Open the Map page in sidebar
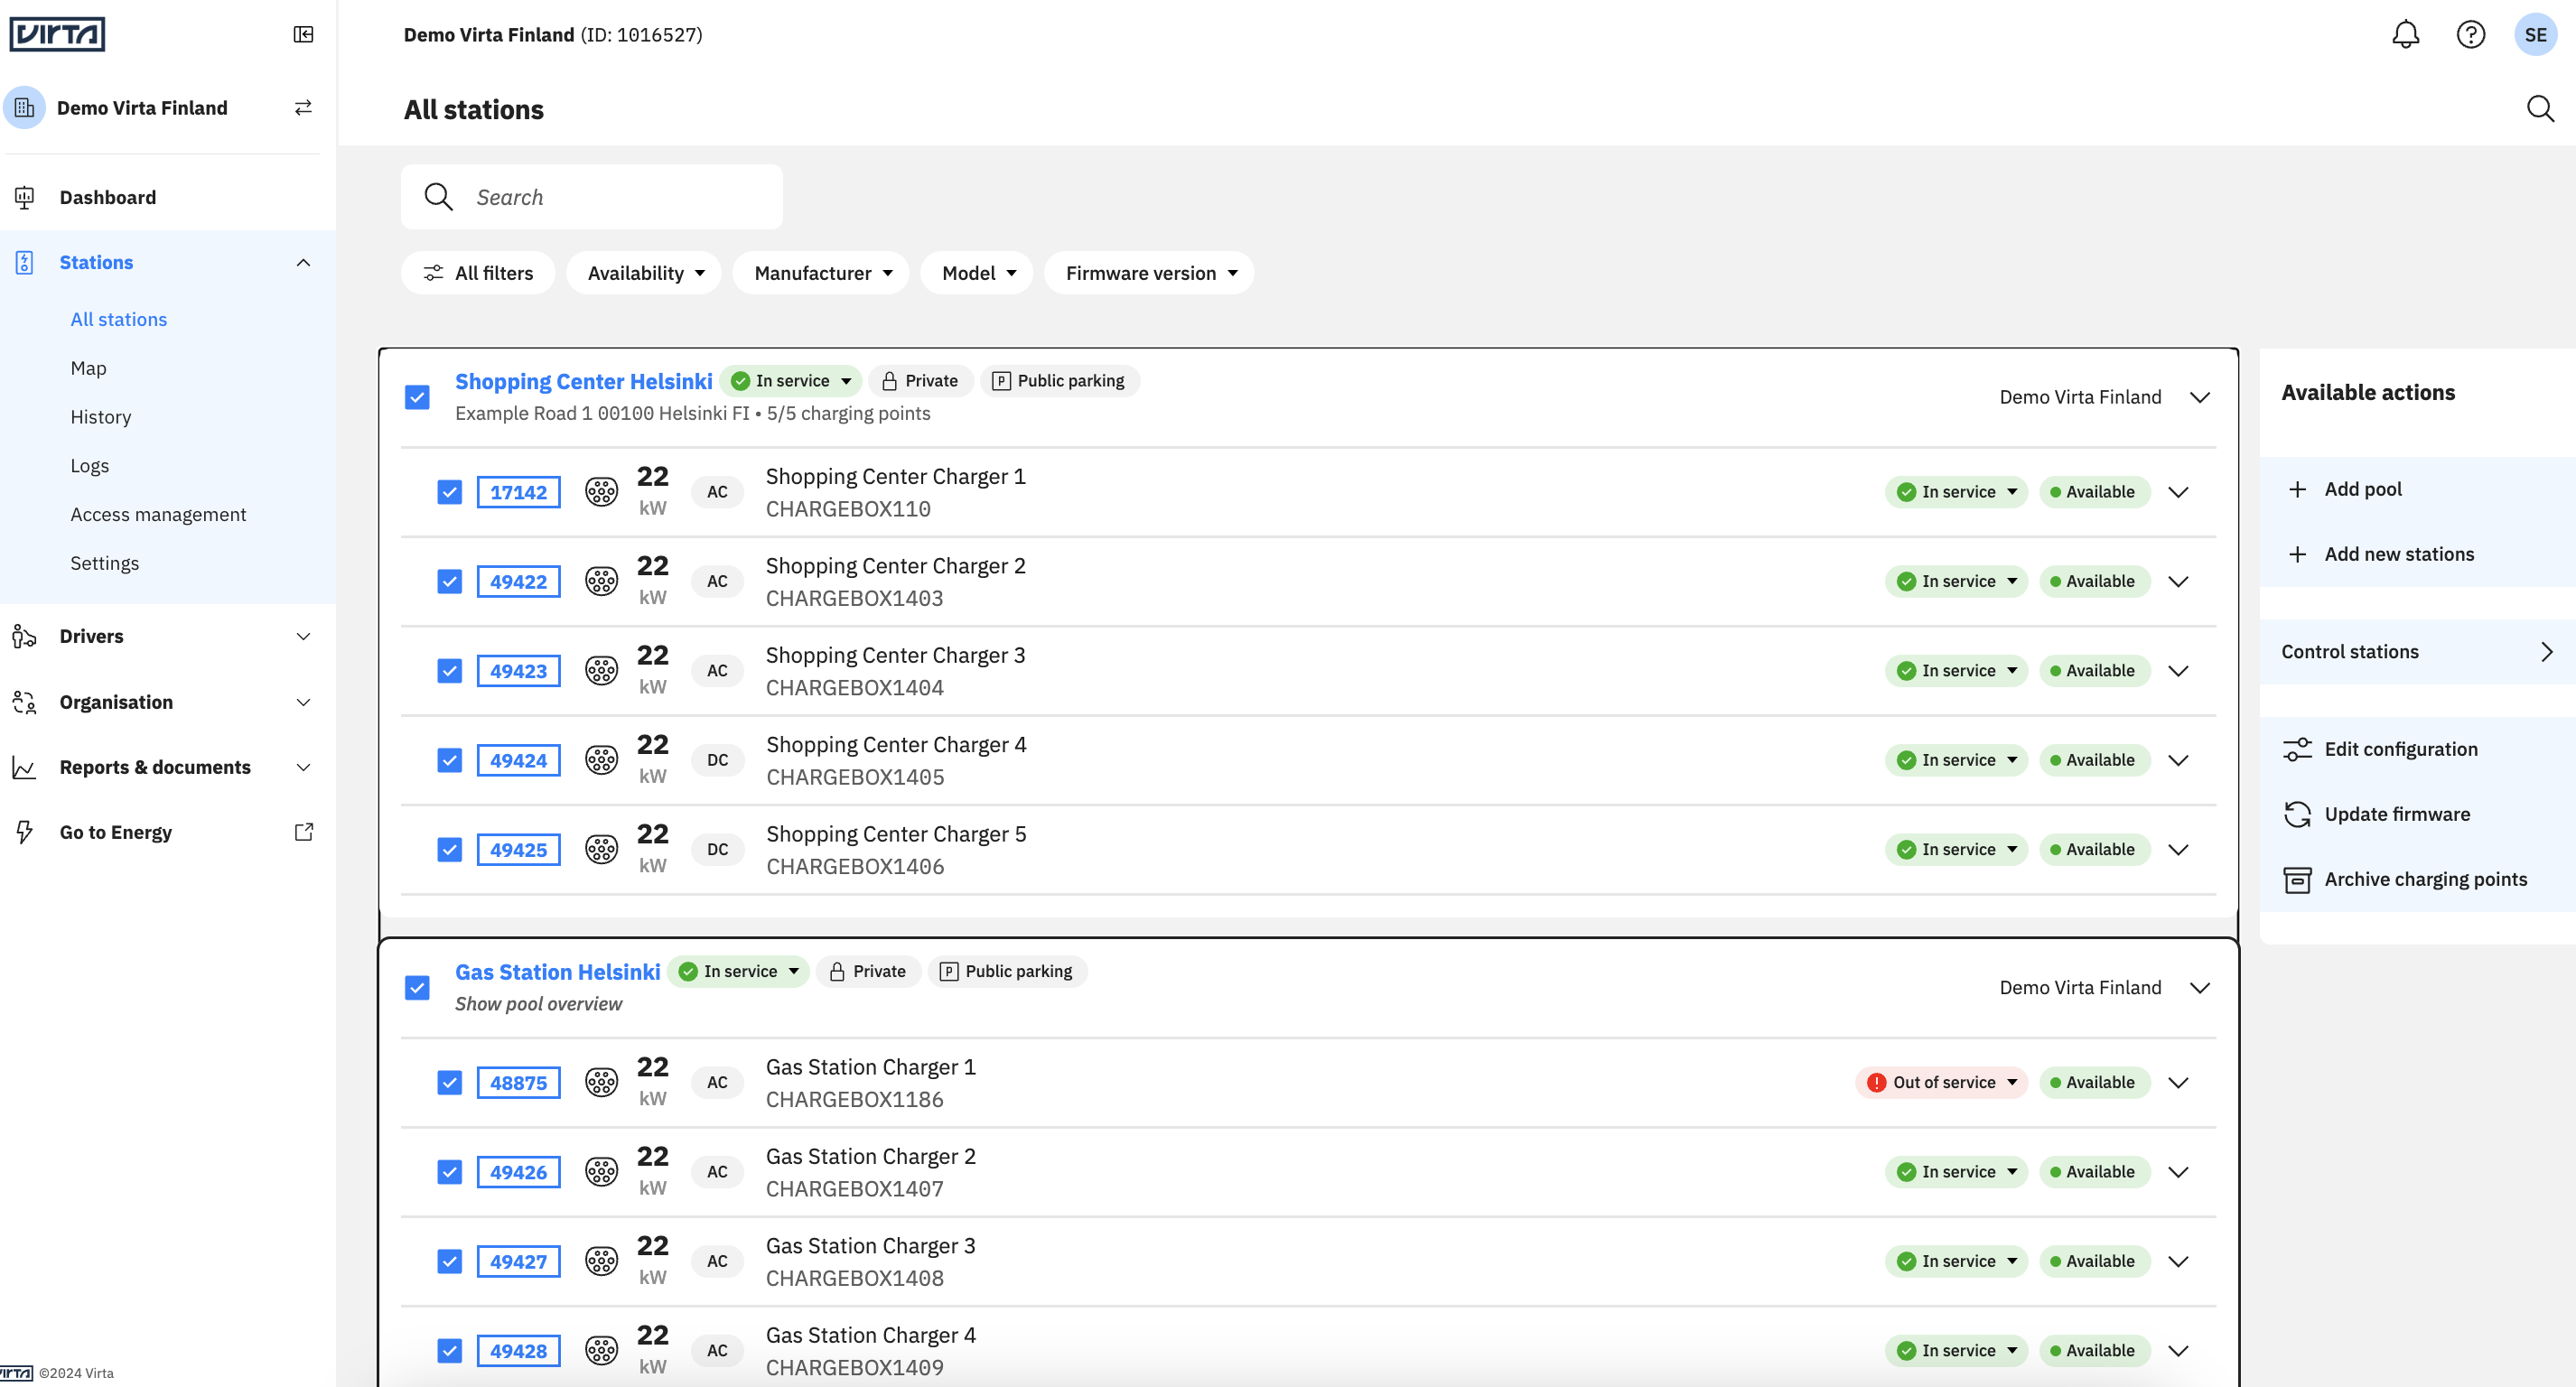The image size is (2576, 1387). pyautogui.click(x=88, y=368)
